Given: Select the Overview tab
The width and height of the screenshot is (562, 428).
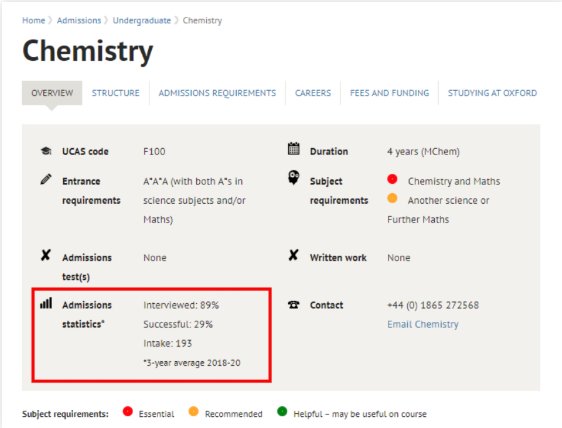Looking at the screenshot, I should click(52, 93).
